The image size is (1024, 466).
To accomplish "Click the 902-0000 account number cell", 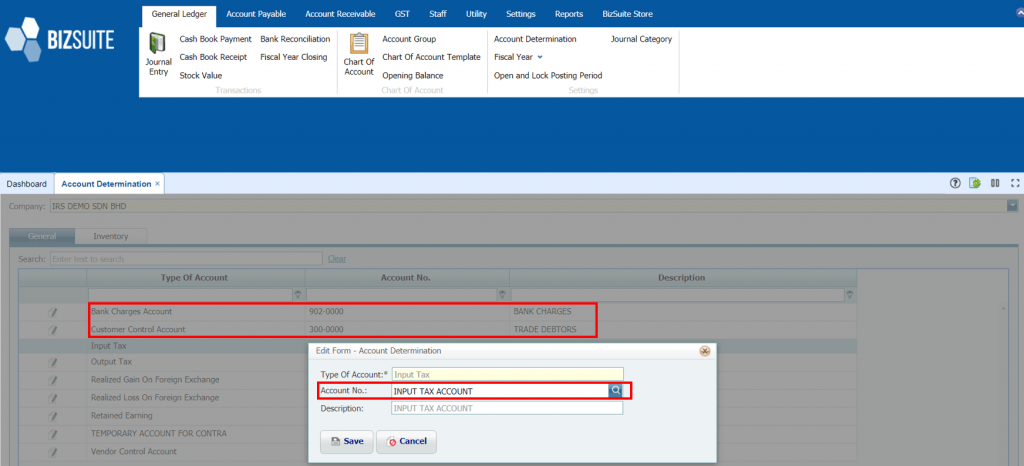I will click(407, 312).
